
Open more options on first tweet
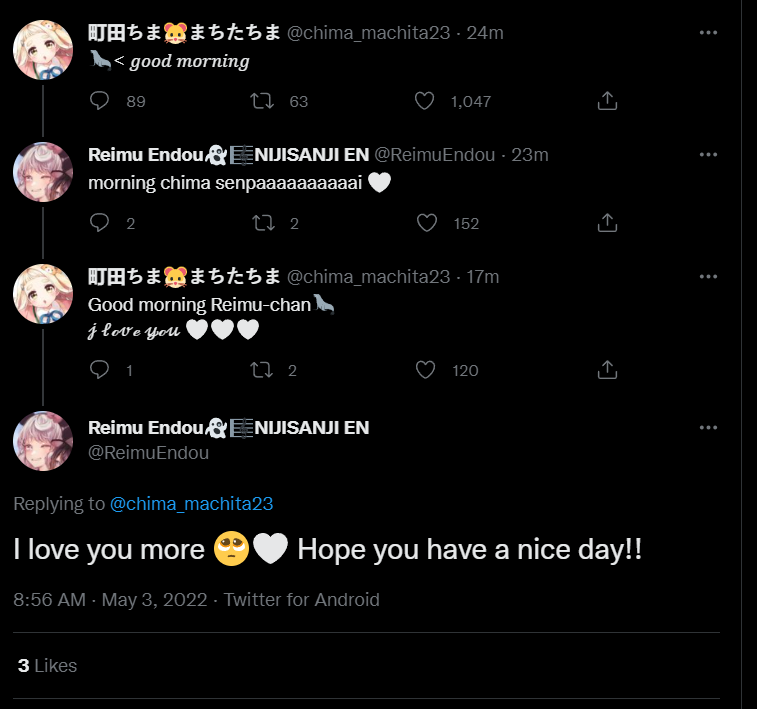pos(708,33)
